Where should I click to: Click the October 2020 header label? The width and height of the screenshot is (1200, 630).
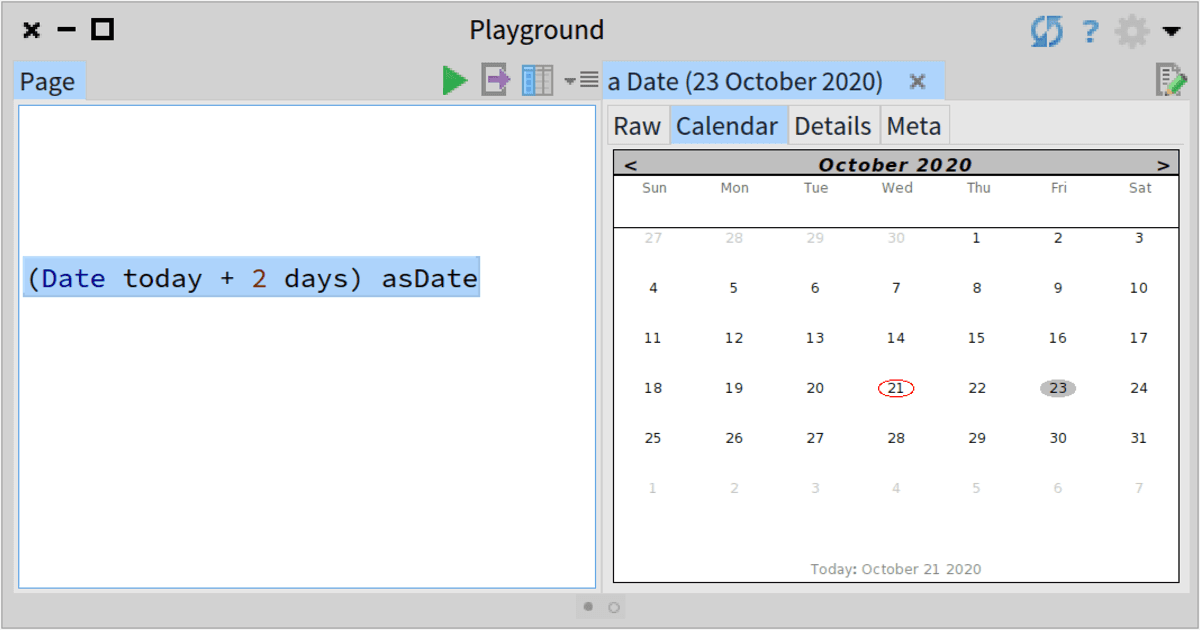(895, 163)
